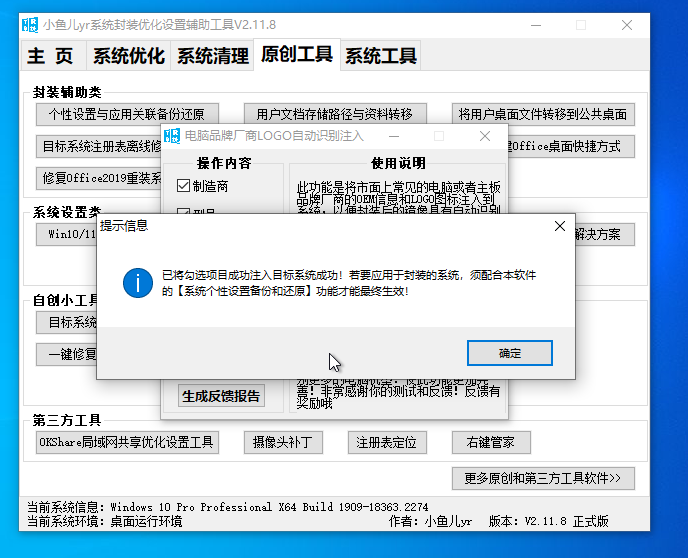Image resolution: width=688 pixels, height=558 pixels.
Task: Click the blue info icon in dialog
Action: coord(137,282)
